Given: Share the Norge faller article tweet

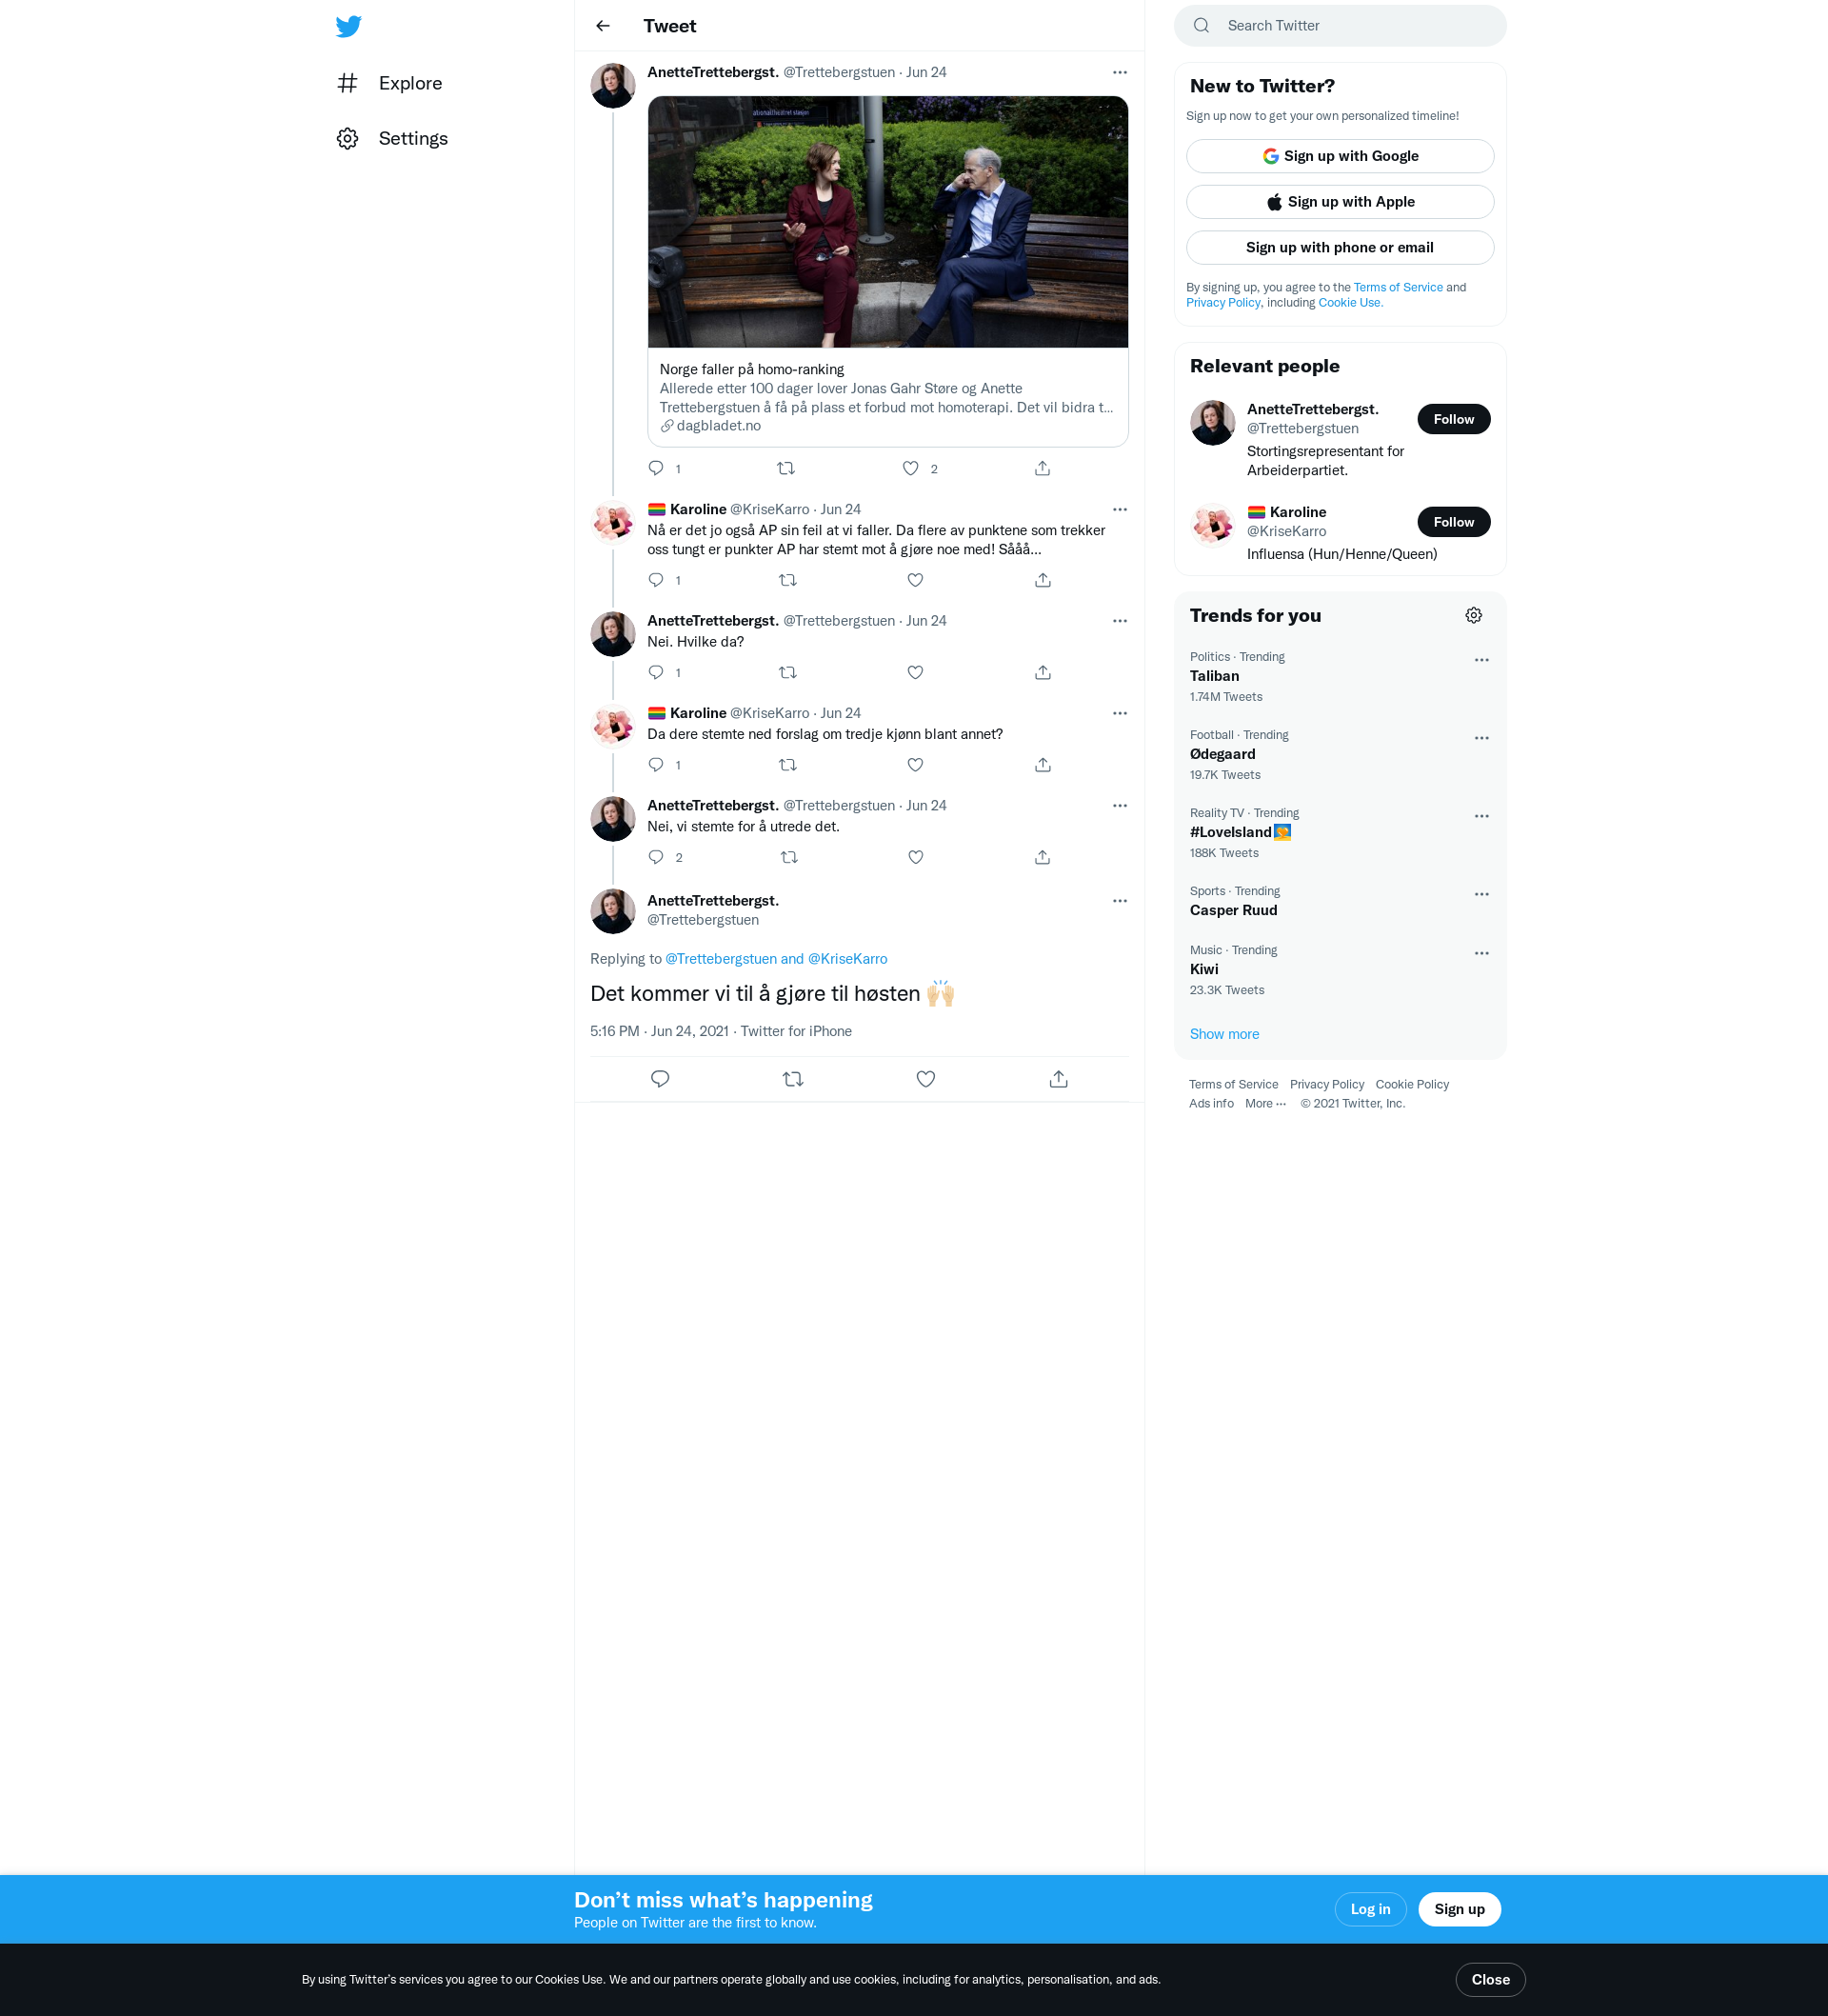Looking at the screenshot, I should (1042, 468).
